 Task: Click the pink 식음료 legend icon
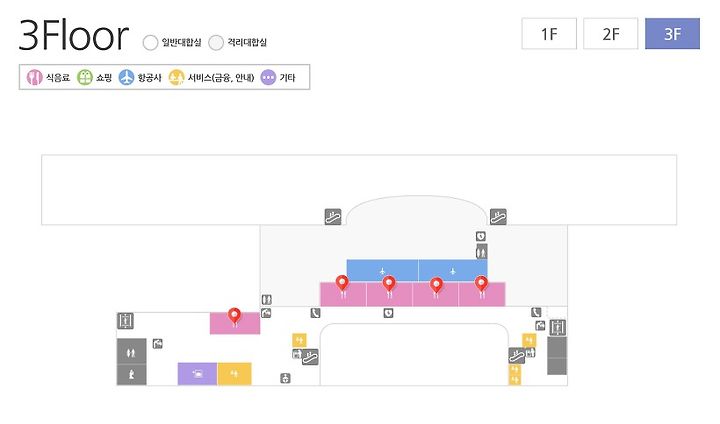click(34, 77)
